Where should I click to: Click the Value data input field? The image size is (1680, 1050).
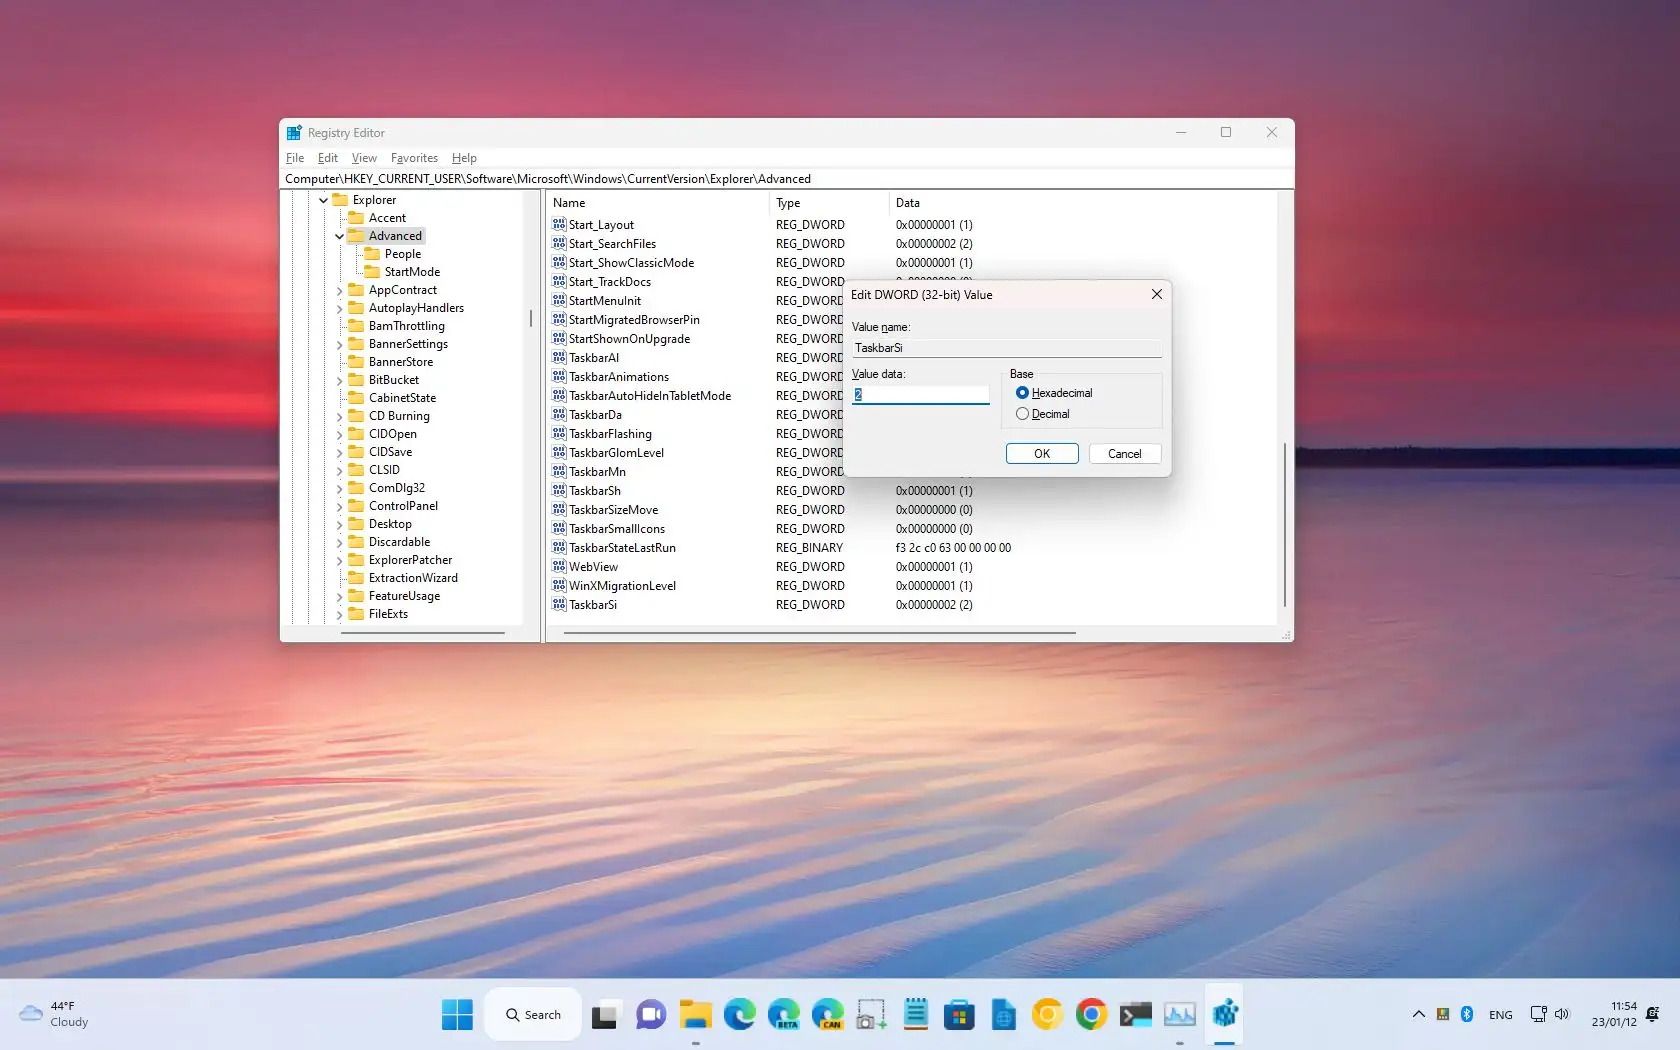tap(920, 395)
